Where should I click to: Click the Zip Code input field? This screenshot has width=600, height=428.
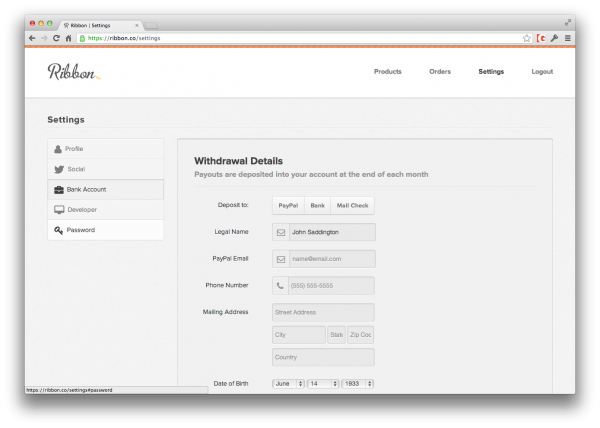[x=360, y=335]
